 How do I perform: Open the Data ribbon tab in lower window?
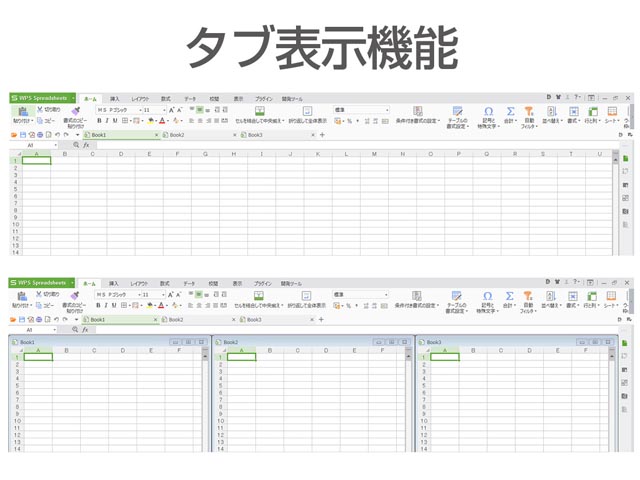(189, 283)
